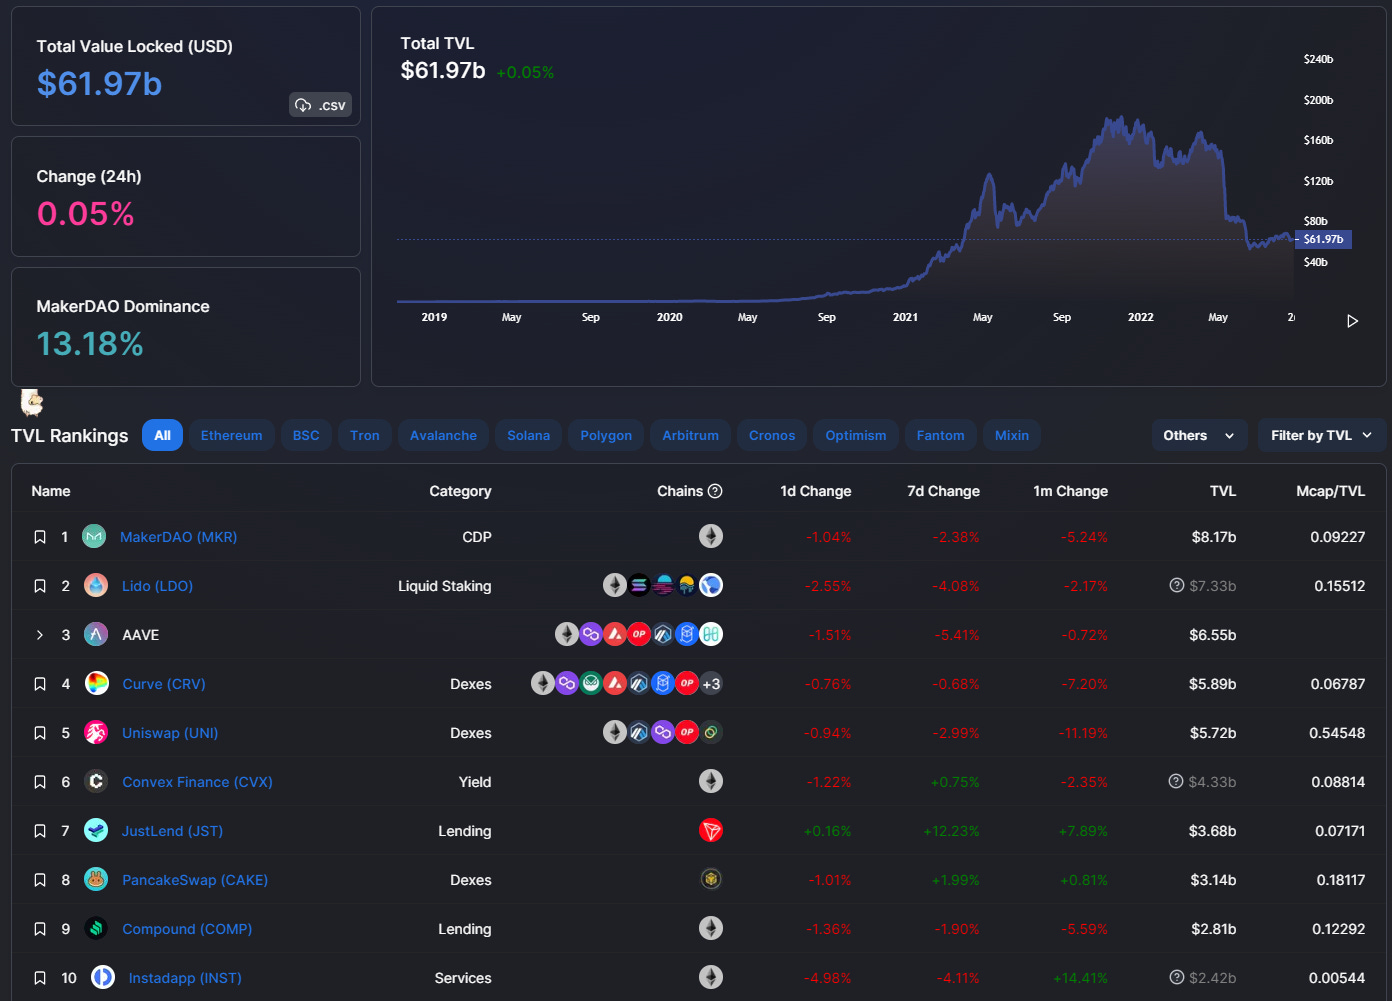This screenshot has width=1392, height=1001.
Task: Click the JustLend logo icon
Action: click(x=96, y=830)
